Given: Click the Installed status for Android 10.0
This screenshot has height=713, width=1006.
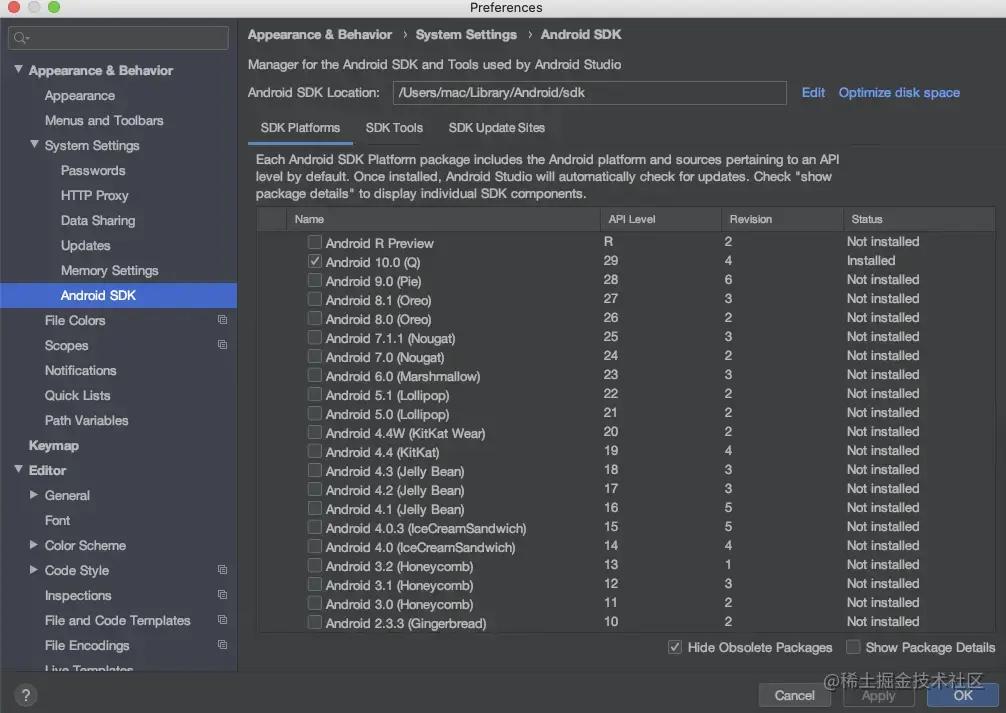Looking at the screenshot, I should click(x=871, y=261).
